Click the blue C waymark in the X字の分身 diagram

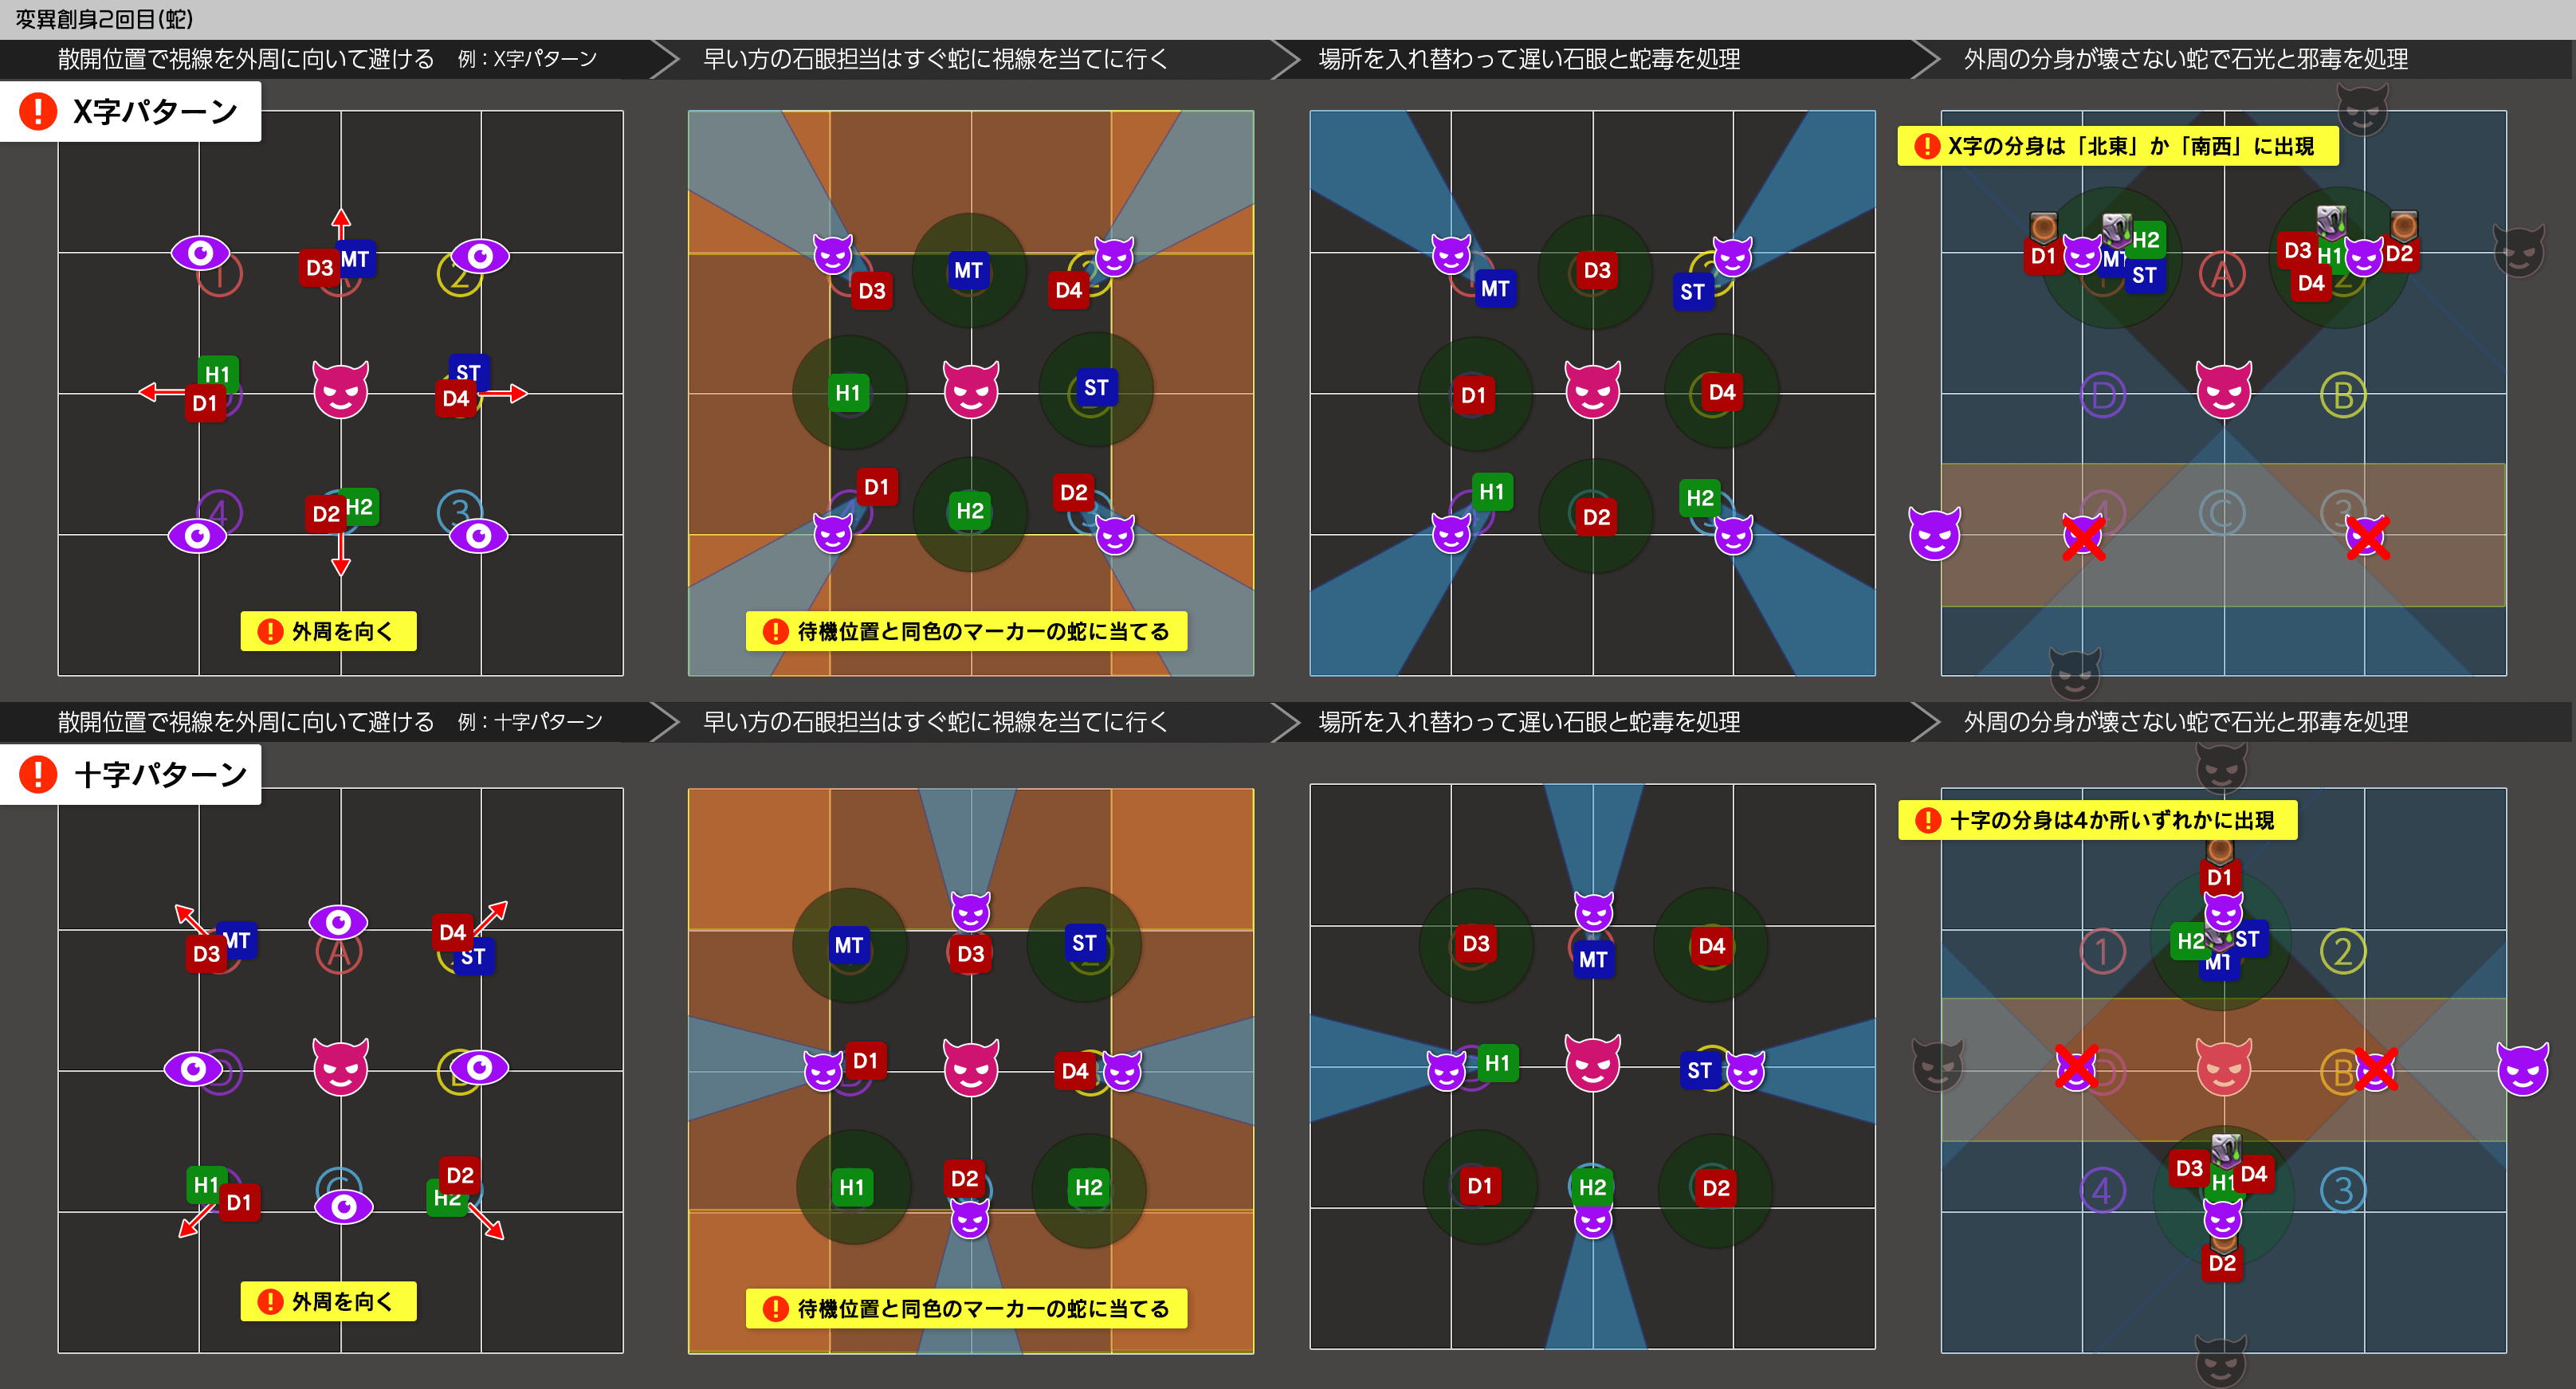(x=2221, y=514)
